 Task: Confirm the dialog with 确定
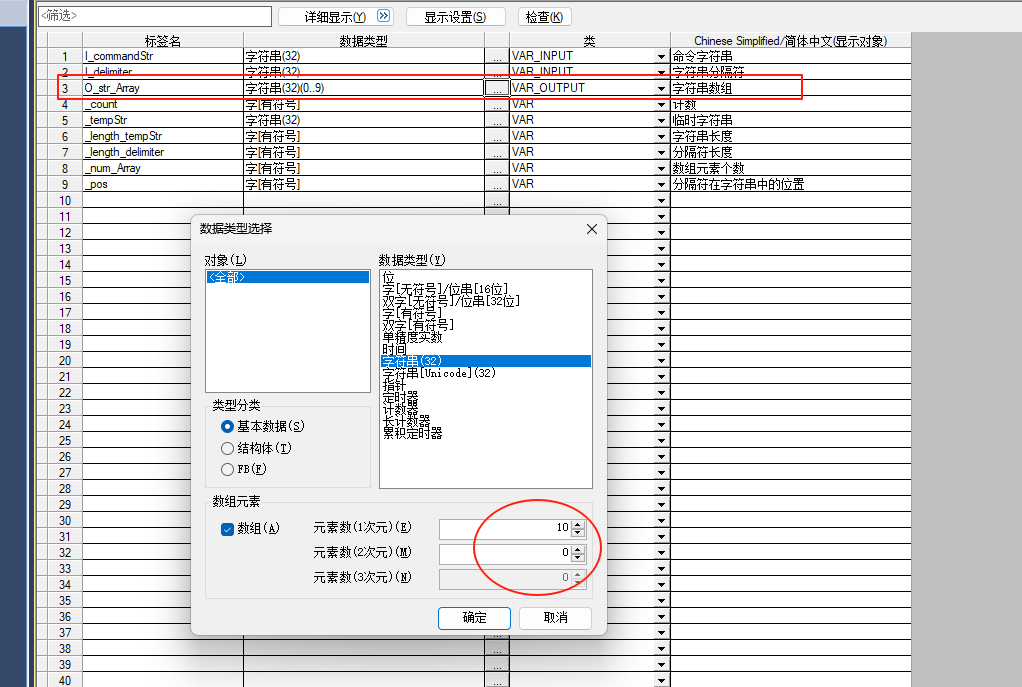tap(474, 618)
